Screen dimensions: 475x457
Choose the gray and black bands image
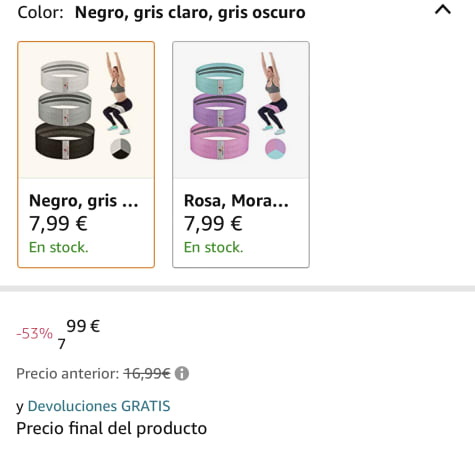65,110
